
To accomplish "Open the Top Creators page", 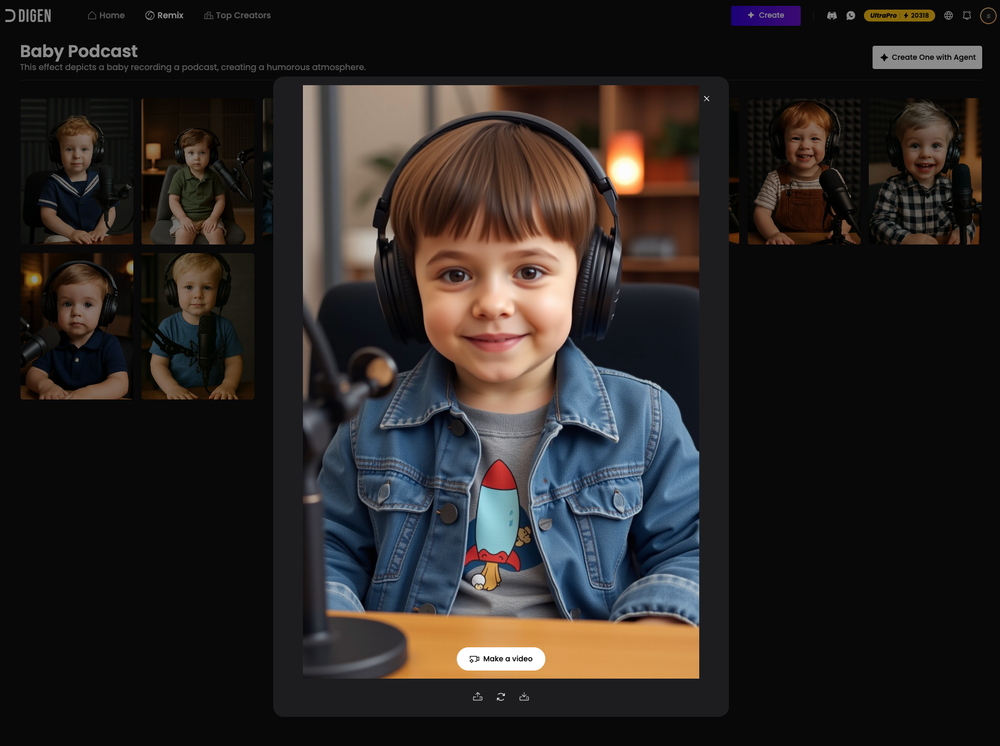I will [237, 15].
